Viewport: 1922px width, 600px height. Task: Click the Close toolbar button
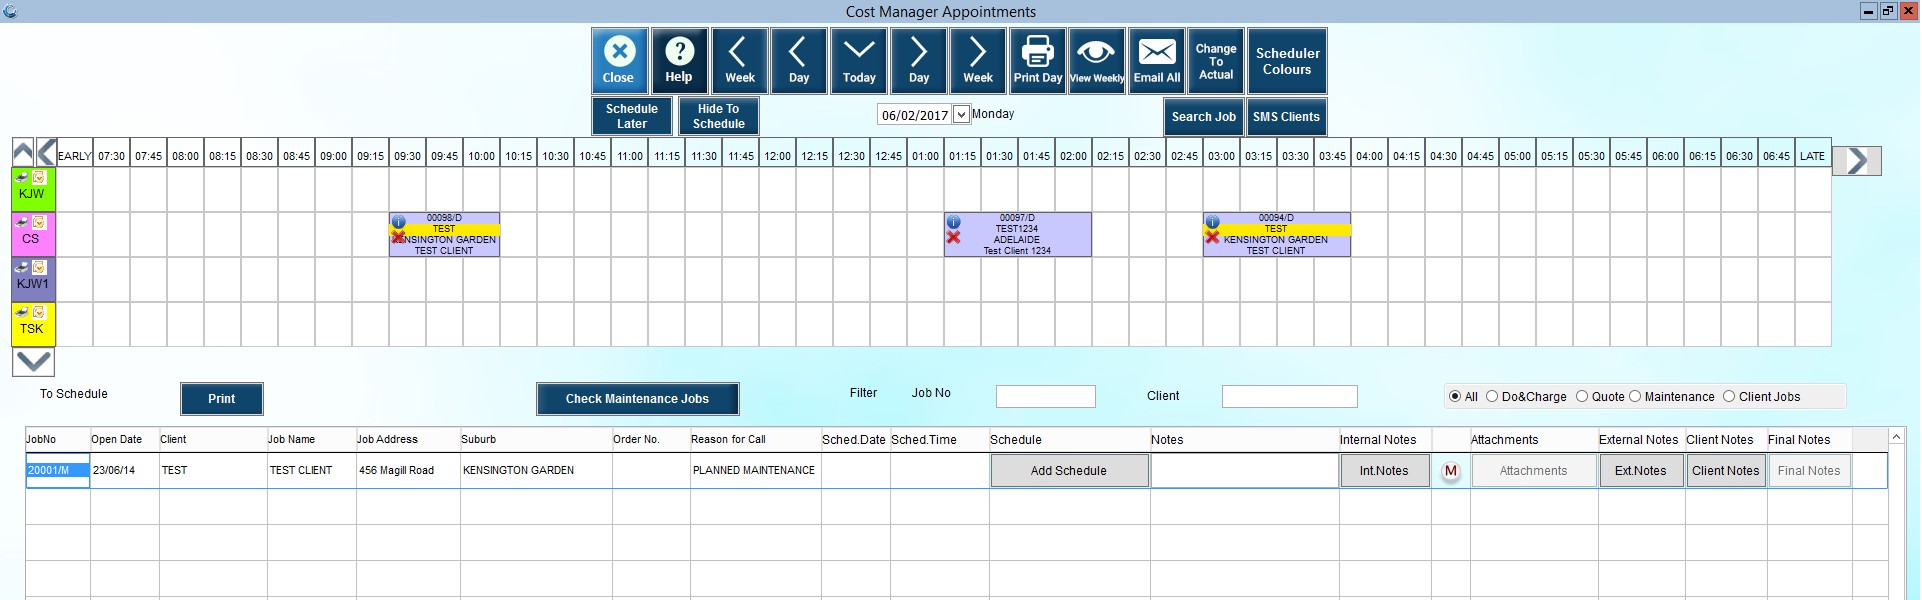click(619, 61)
